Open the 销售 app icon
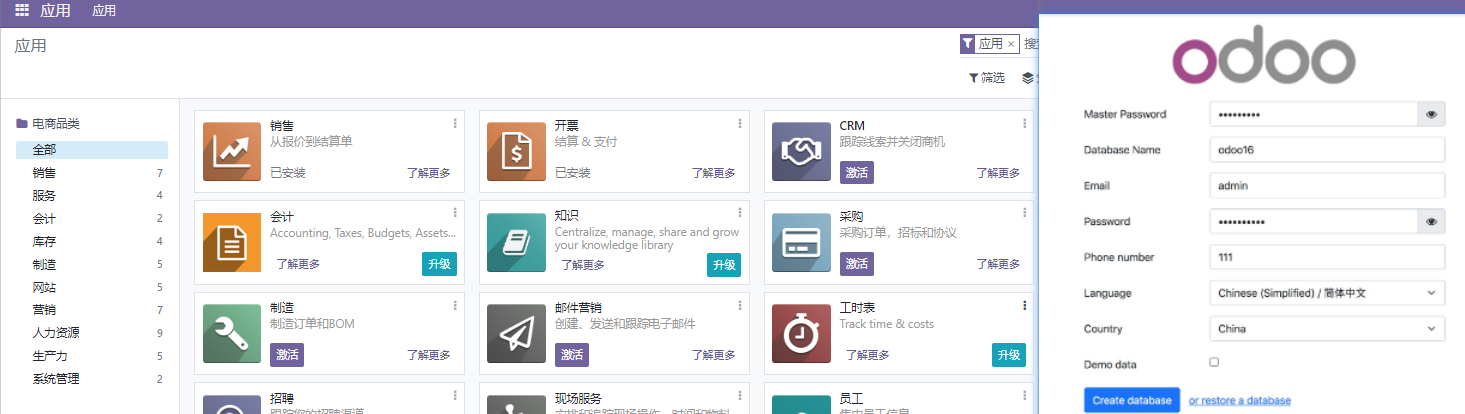The width and height of the screenshot is (1465, 414). coord(232,152)
